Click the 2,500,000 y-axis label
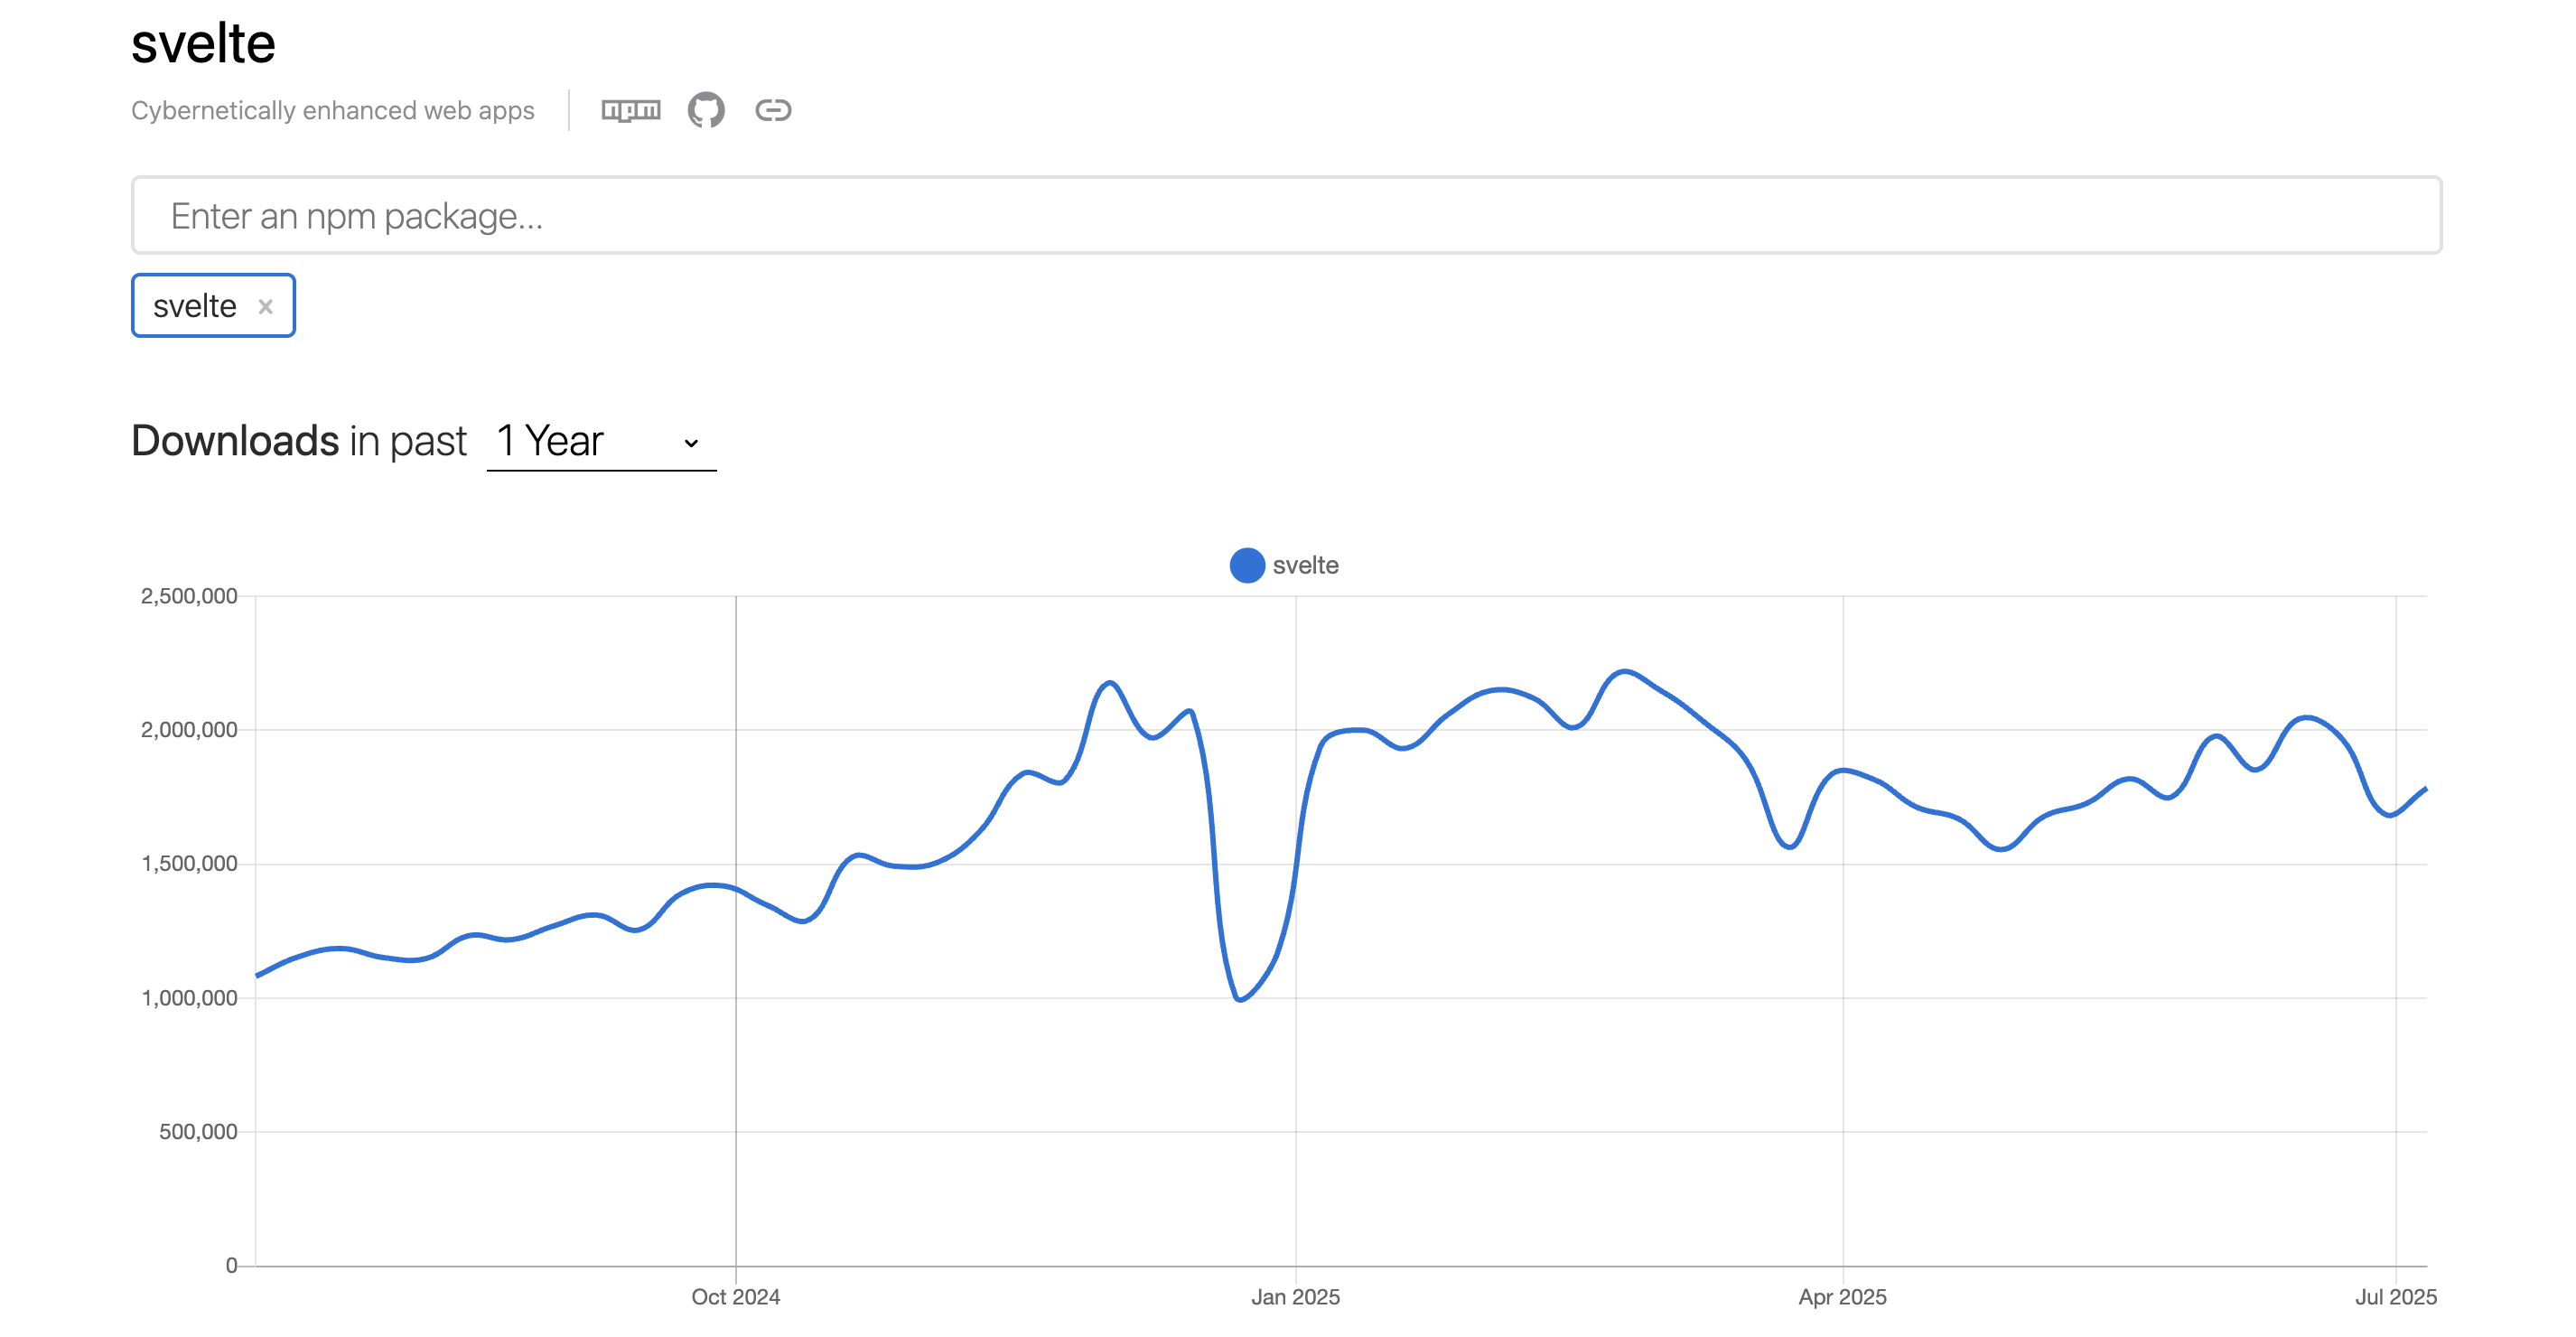Image resolution: width=2576 pixels, height=1337 pixels. point(189,597)
